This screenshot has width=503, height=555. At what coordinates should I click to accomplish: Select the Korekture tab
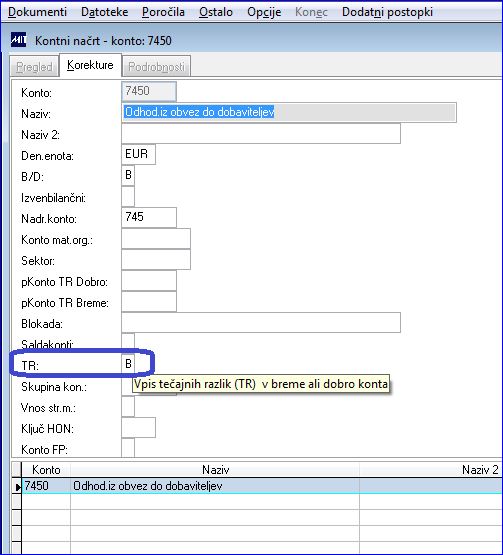(x=90, y=65)
